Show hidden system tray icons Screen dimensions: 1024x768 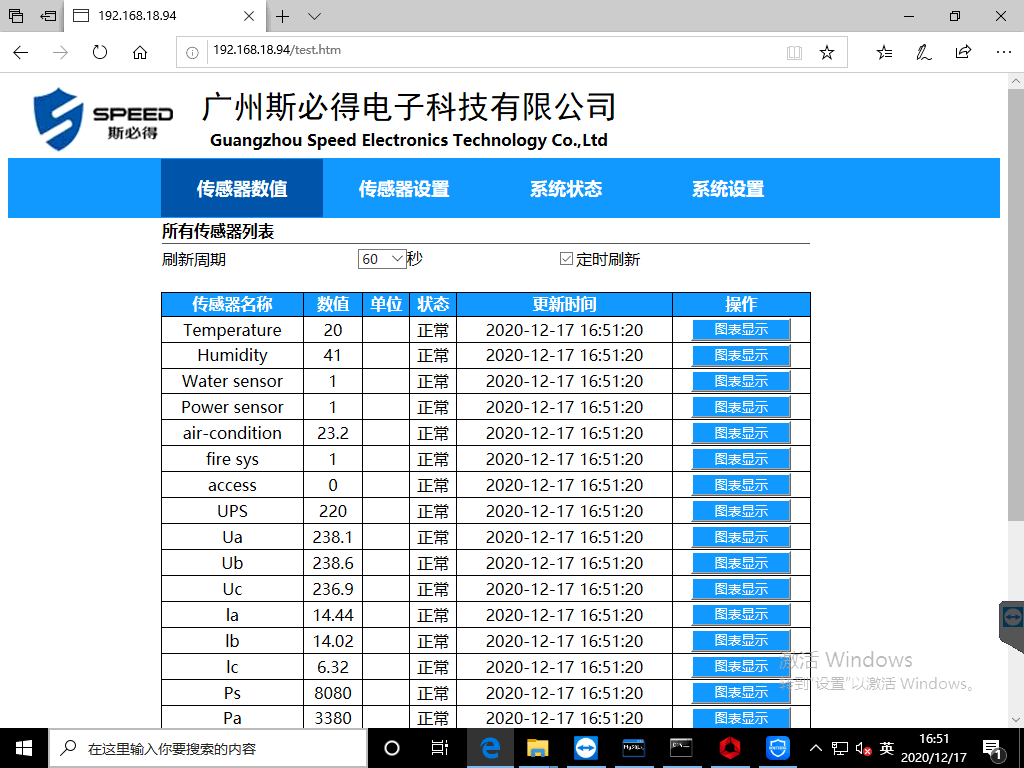coord(816,748)
